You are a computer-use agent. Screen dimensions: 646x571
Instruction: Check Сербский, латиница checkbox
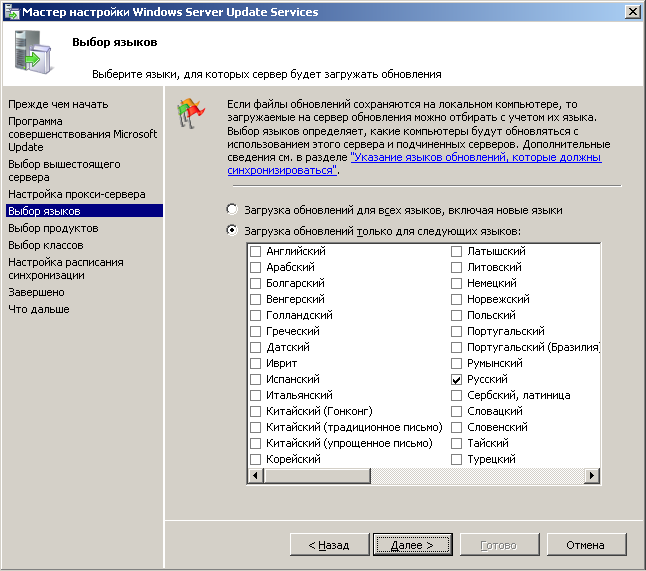click(x=456, y=395)
